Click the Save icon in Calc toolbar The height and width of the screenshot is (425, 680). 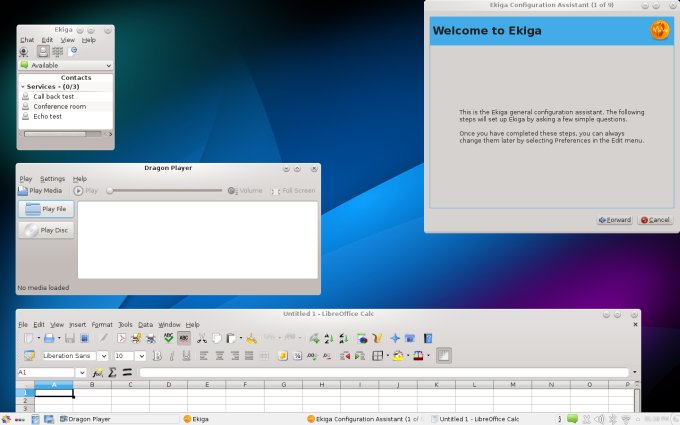(x=70, y=339)
